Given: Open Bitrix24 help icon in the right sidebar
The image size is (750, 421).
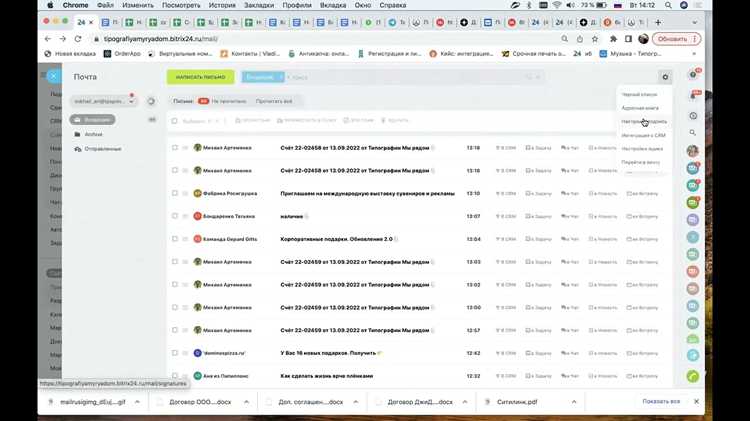Looking at the screenshot, I should pyautogui.click(x=693, y=75).
